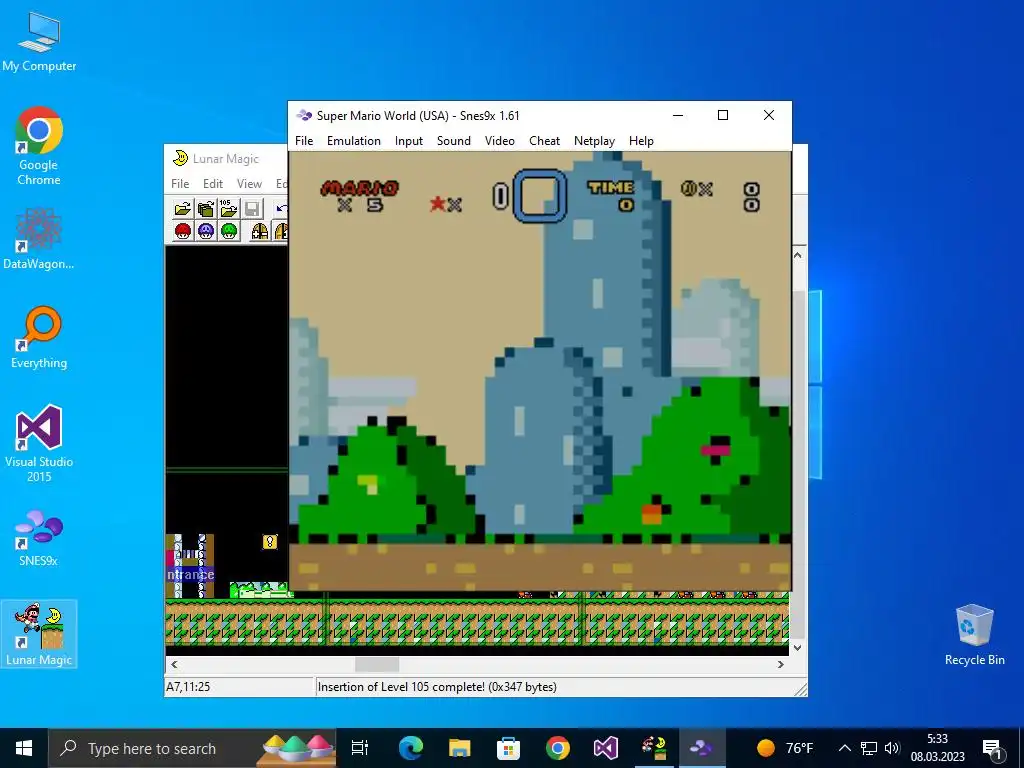Viewport: 1024px width, 768px height.
Task: Select the DataWagon desktop shortcut
Action: pos(39,238)
